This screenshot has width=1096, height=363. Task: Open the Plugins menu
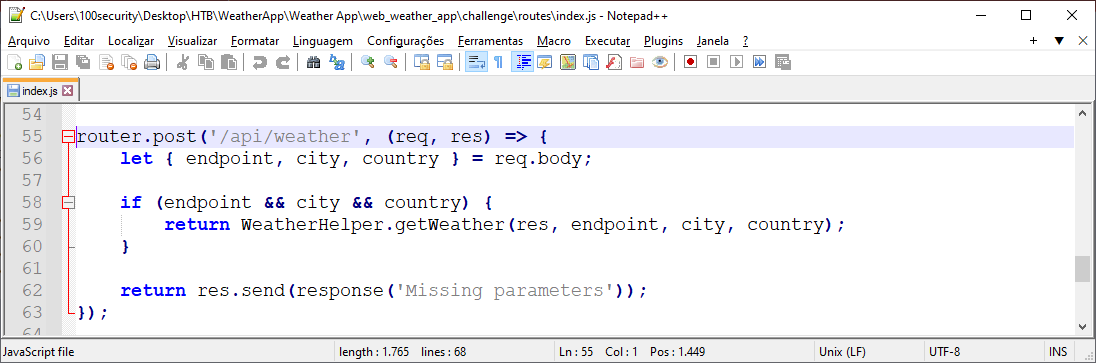663,41
